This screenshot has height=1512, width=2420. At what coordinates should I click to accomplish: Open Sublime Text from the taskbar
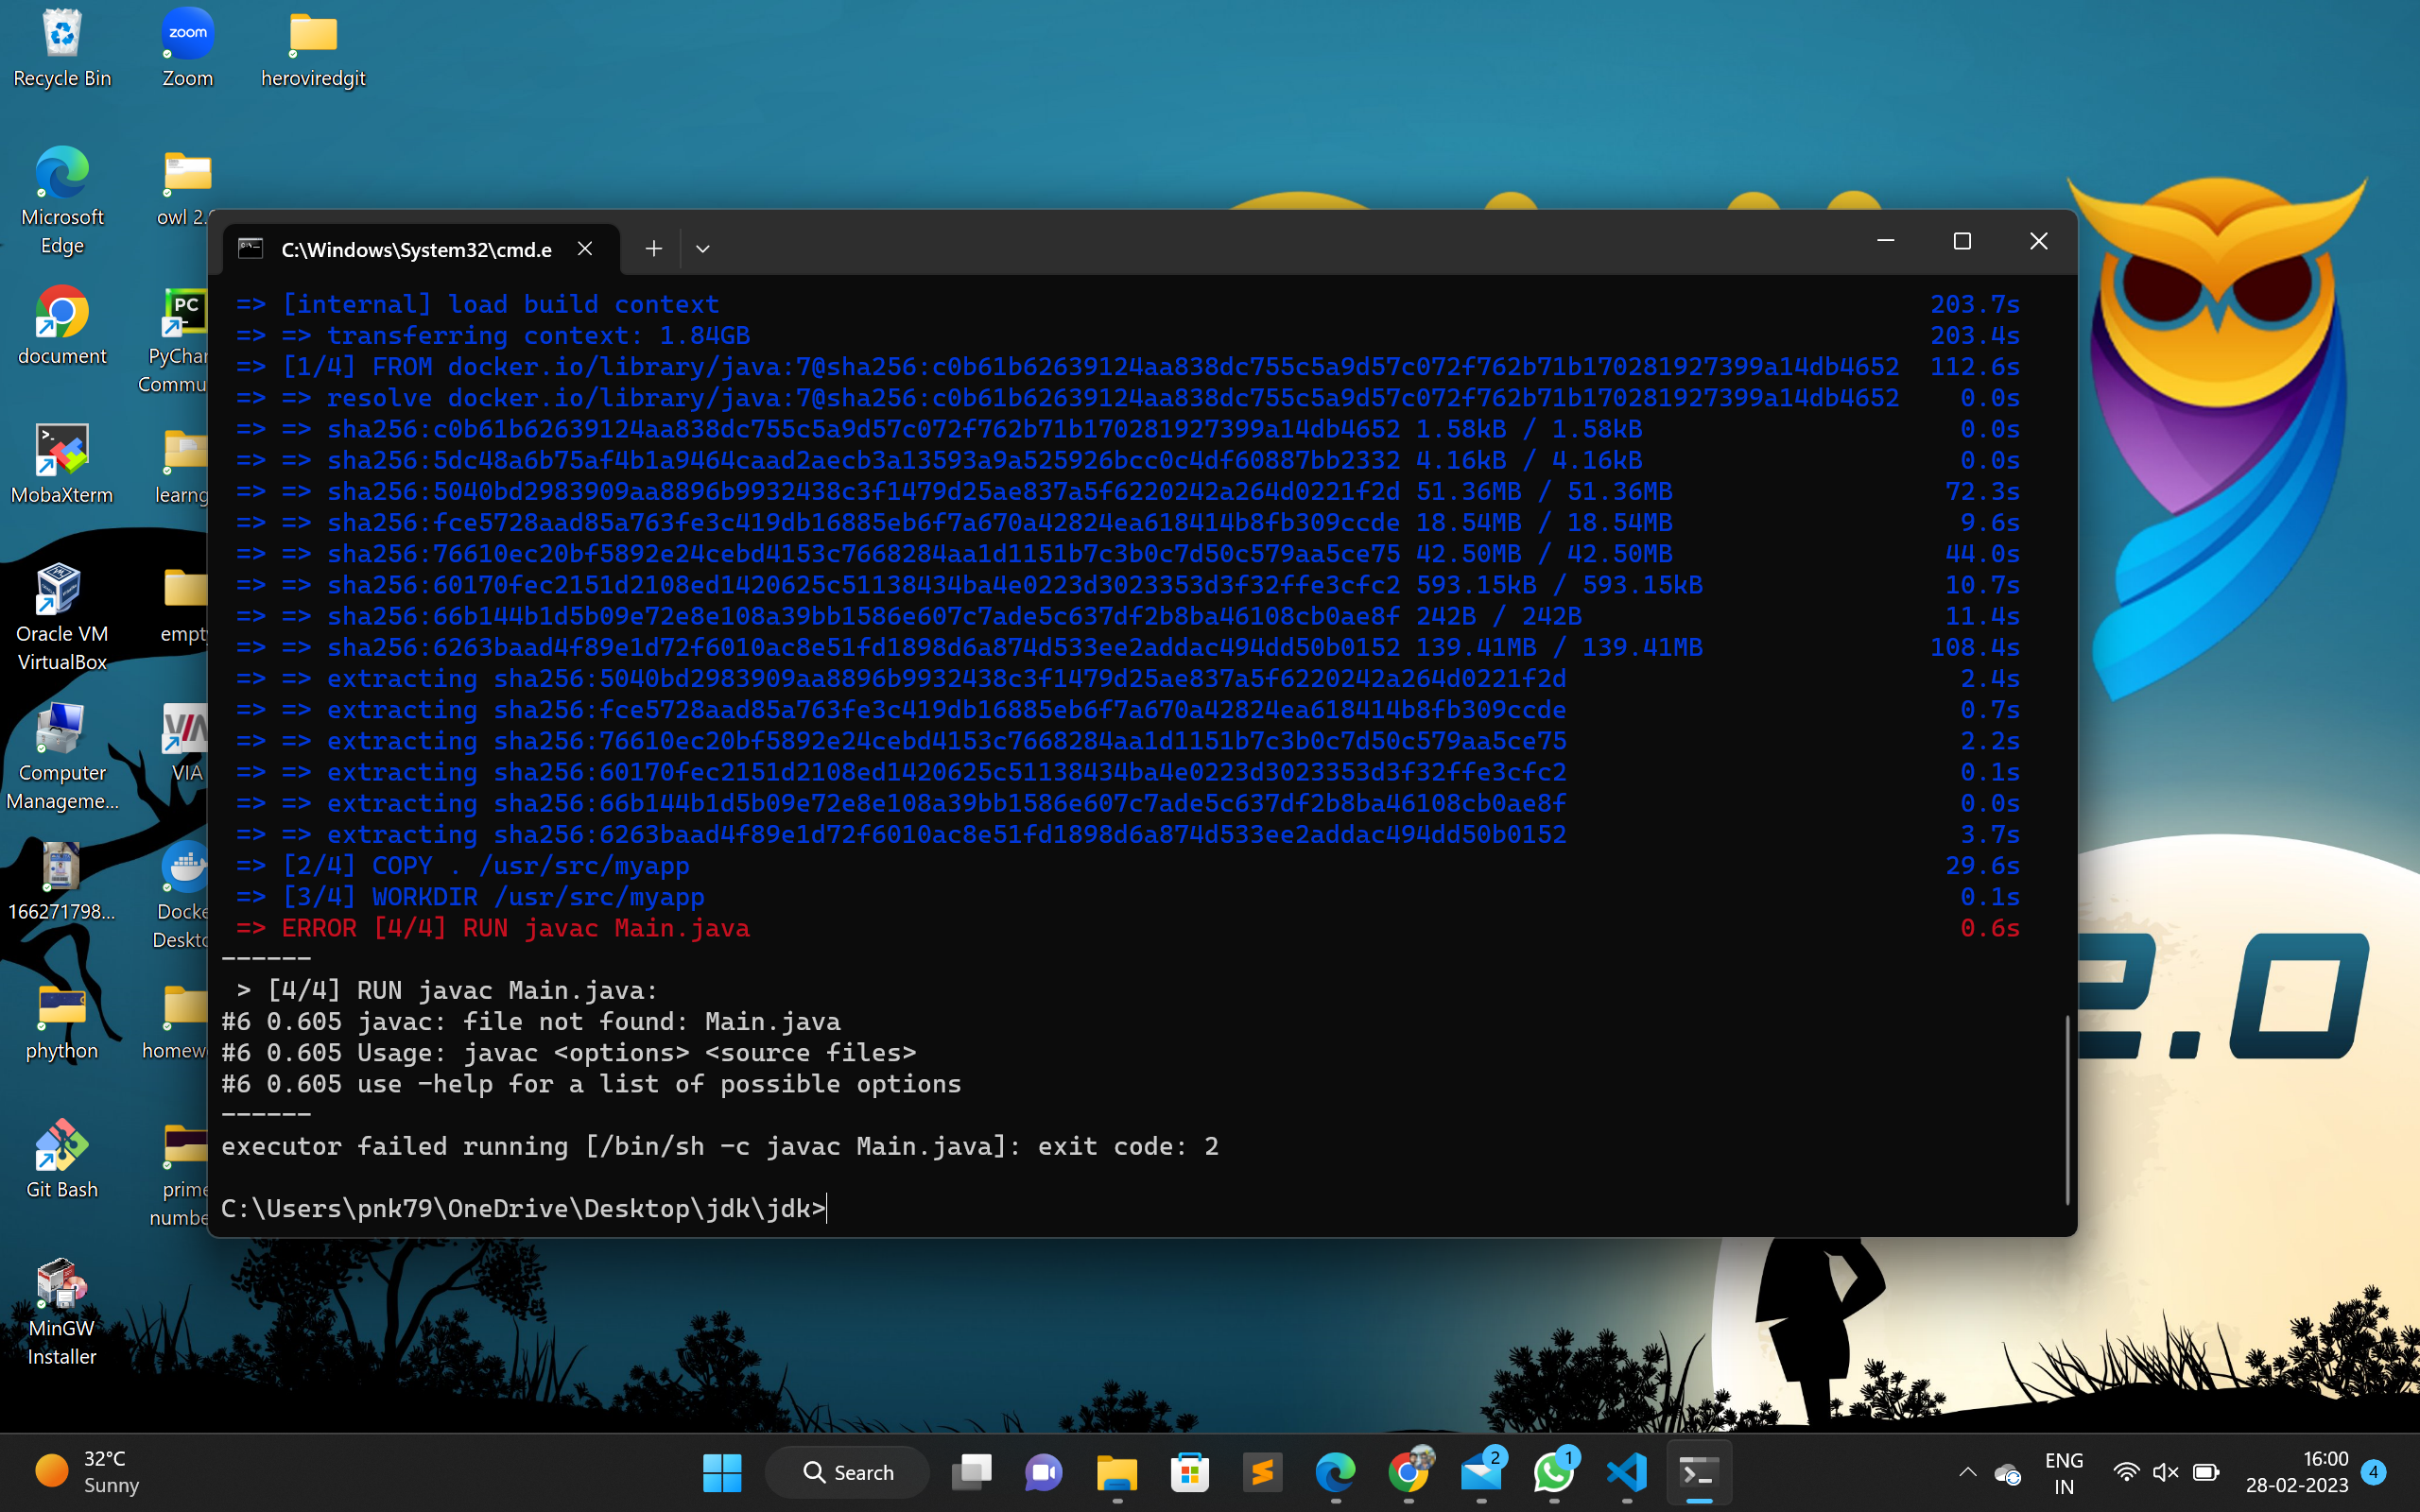[1262, 1472]
